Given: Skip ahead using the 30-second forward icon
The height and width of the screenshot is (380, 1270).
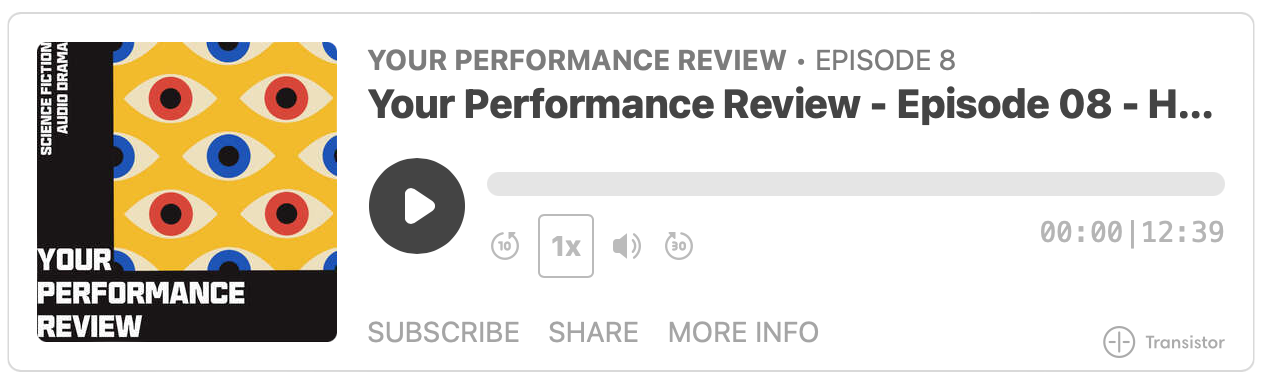Looking at the screenshot, I should click(679, 245).
